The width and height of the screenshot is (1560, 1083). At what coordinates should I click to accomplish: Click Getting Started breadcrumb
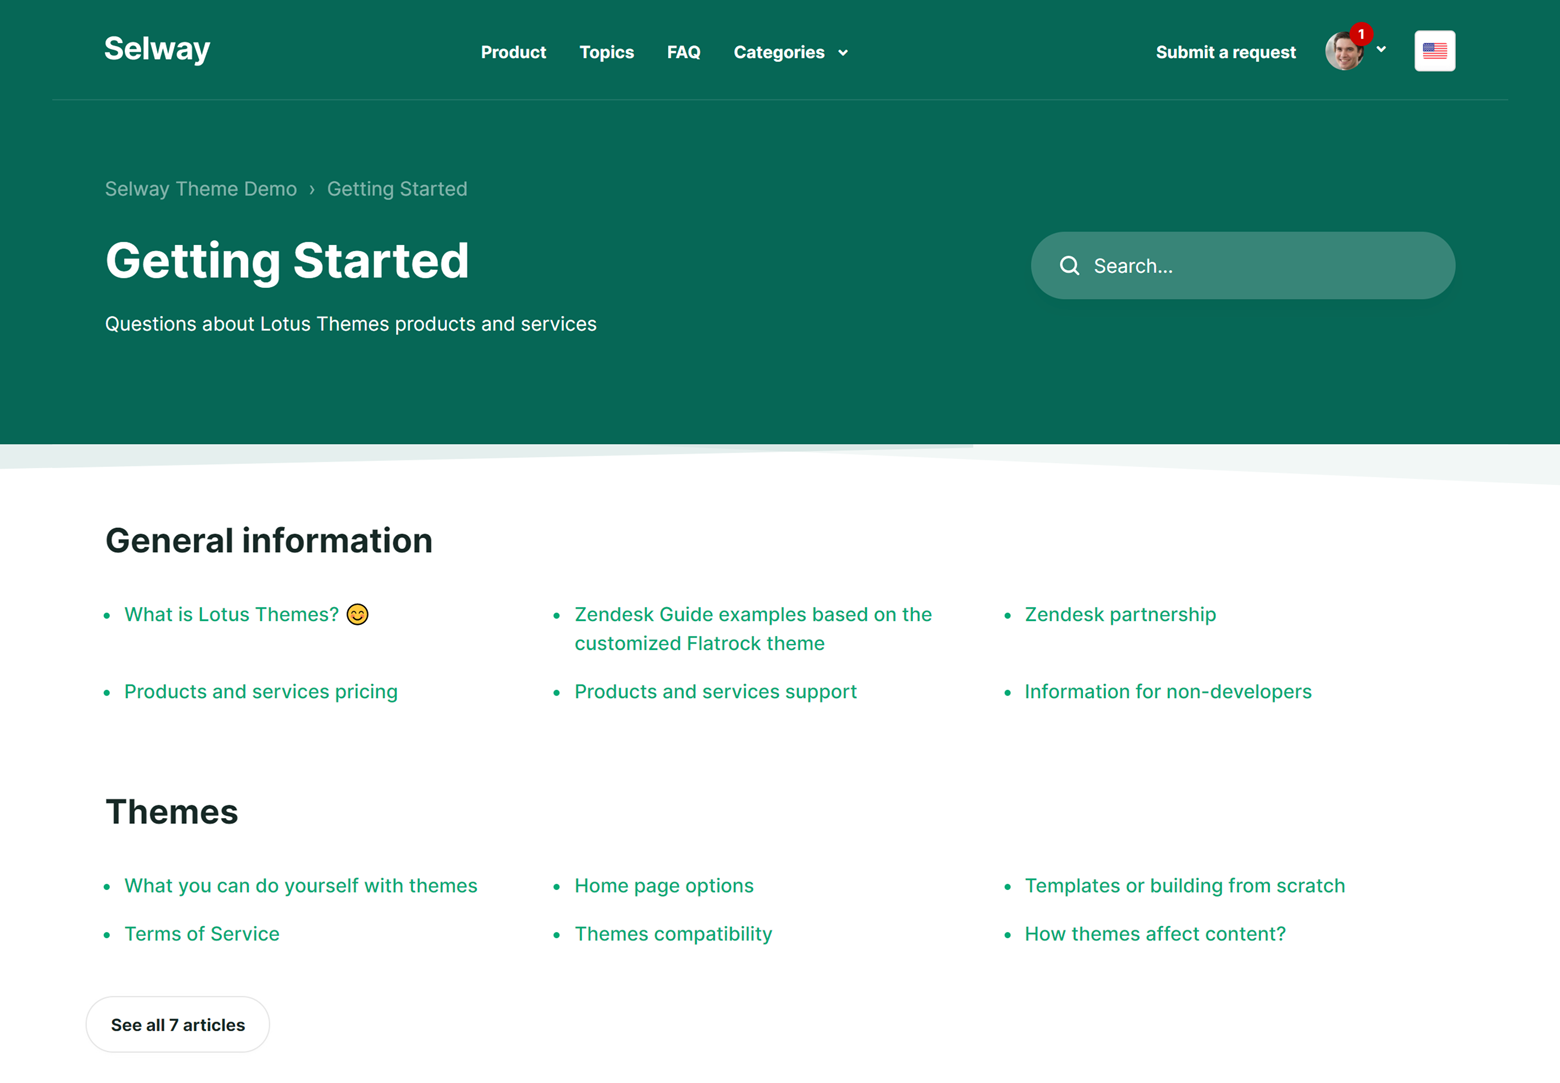click(x=397, y=189)
